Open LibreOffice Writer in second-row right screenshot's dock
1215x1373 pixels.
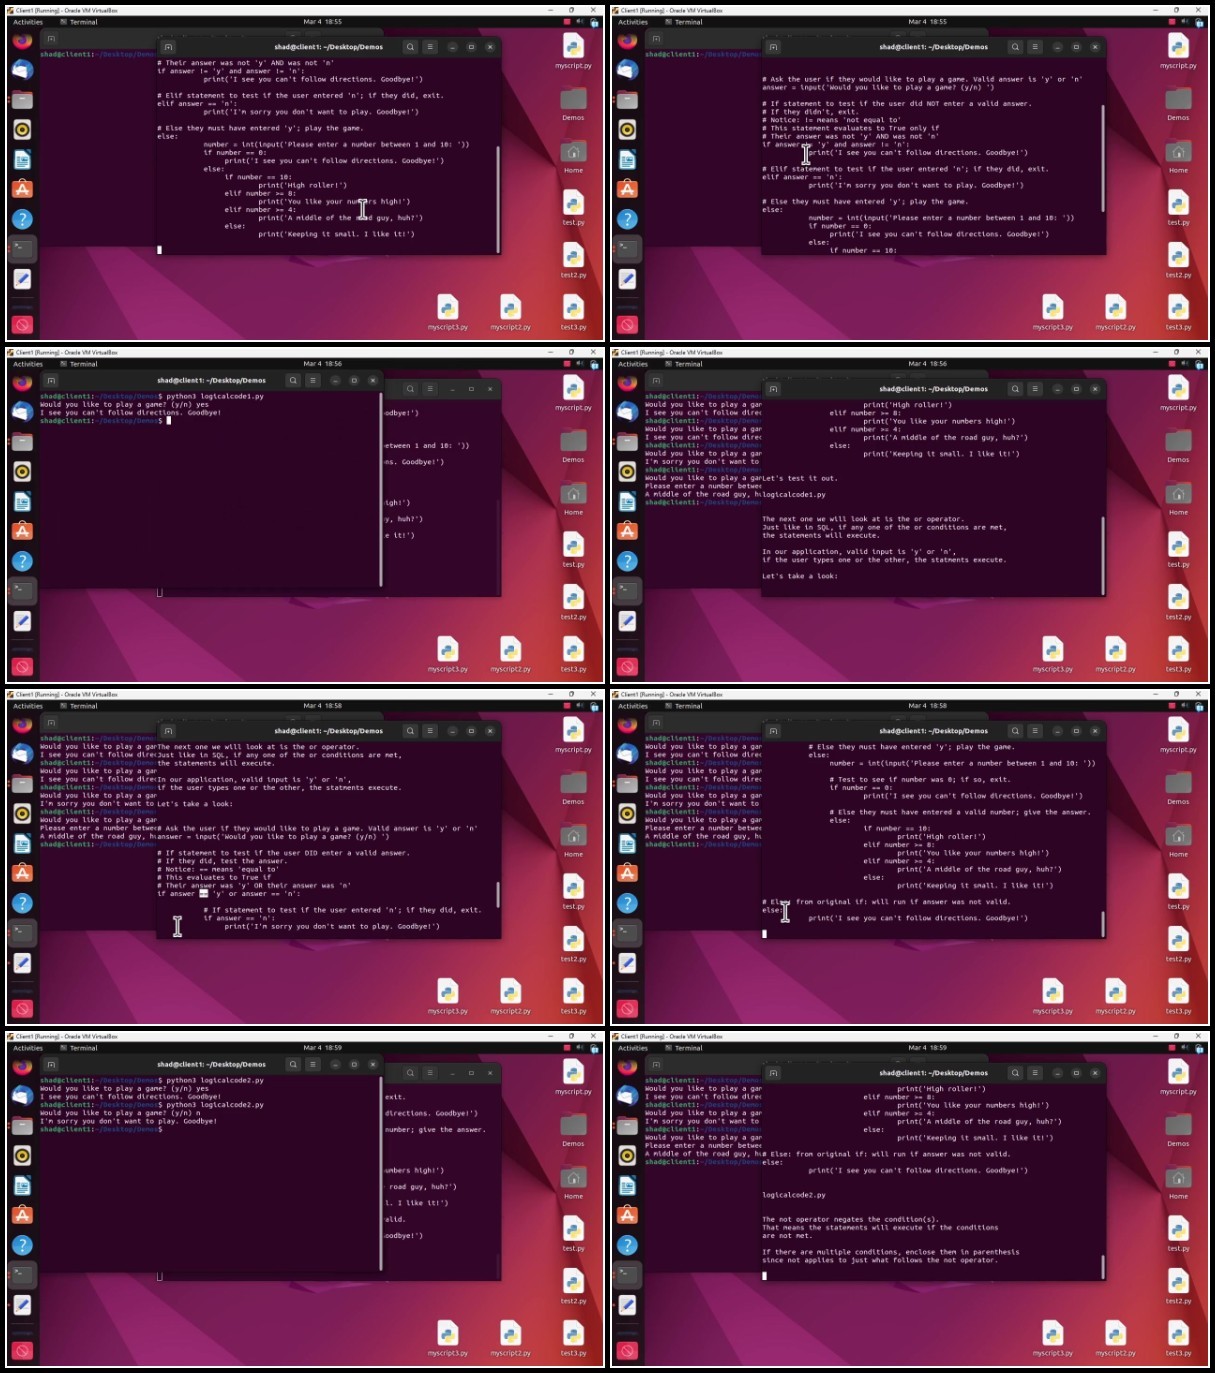point(627,502)
